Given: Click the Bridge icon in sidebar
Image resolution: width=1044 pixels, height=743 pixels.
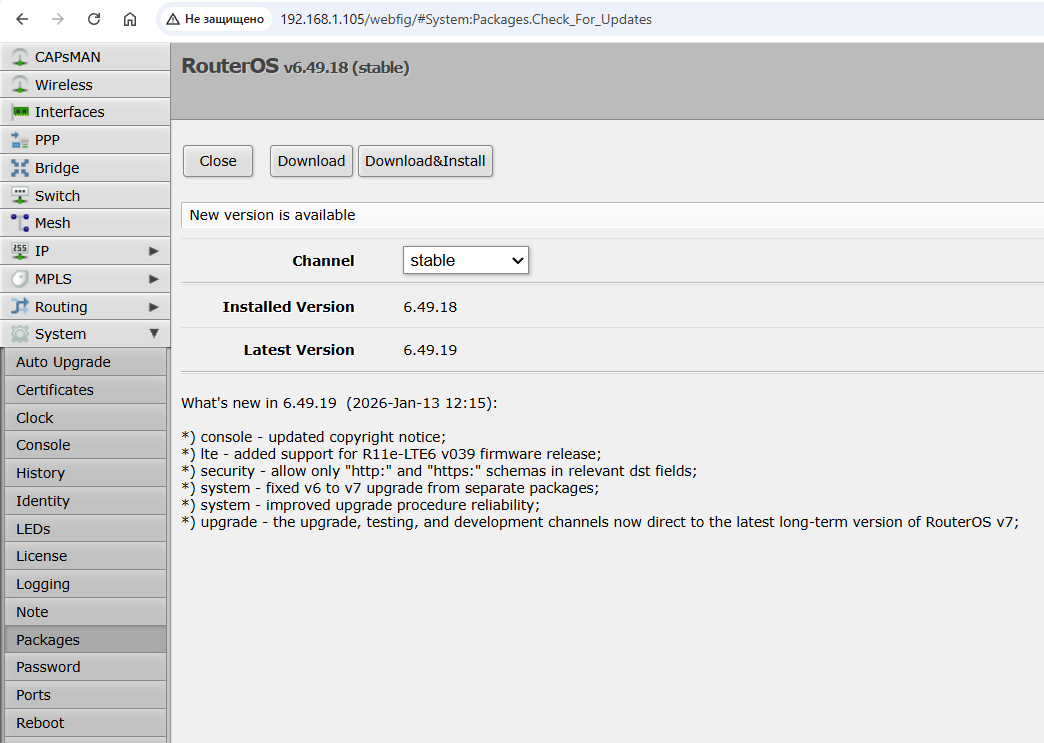Looking at the screenshot, I should coord(19,168).
